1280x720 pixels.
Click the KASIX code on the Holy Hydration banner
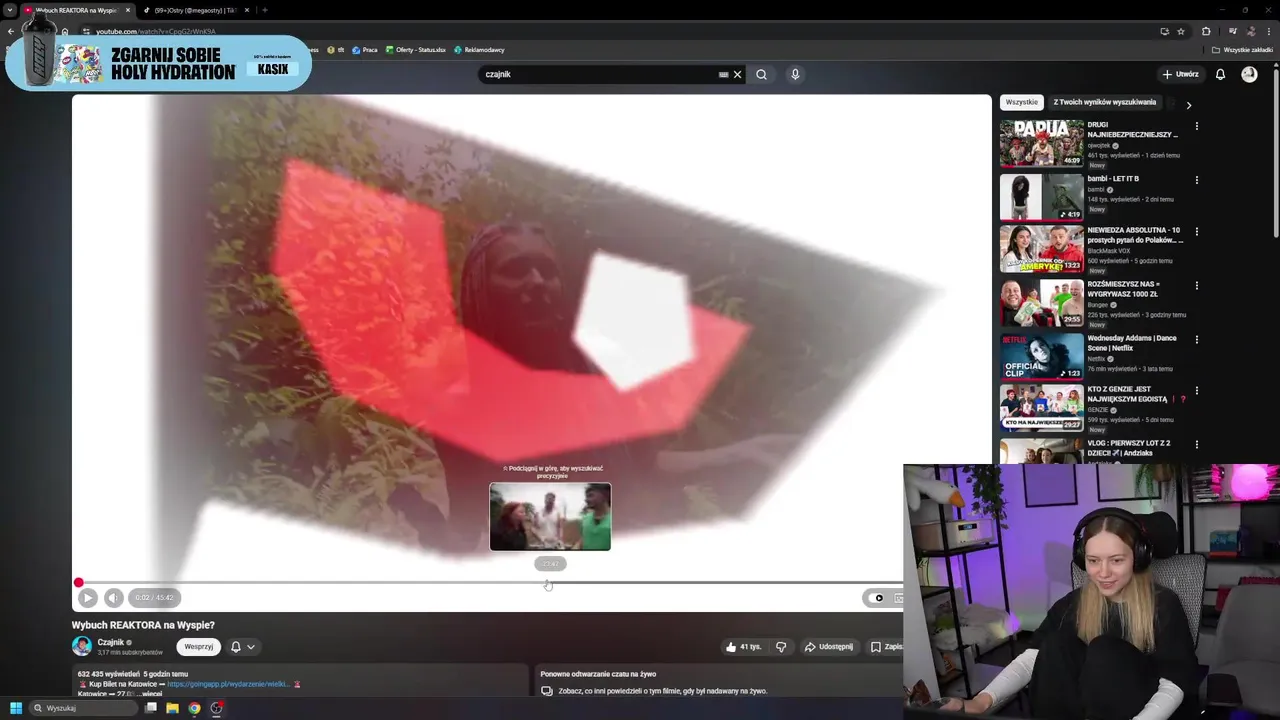tap(273, 69)
